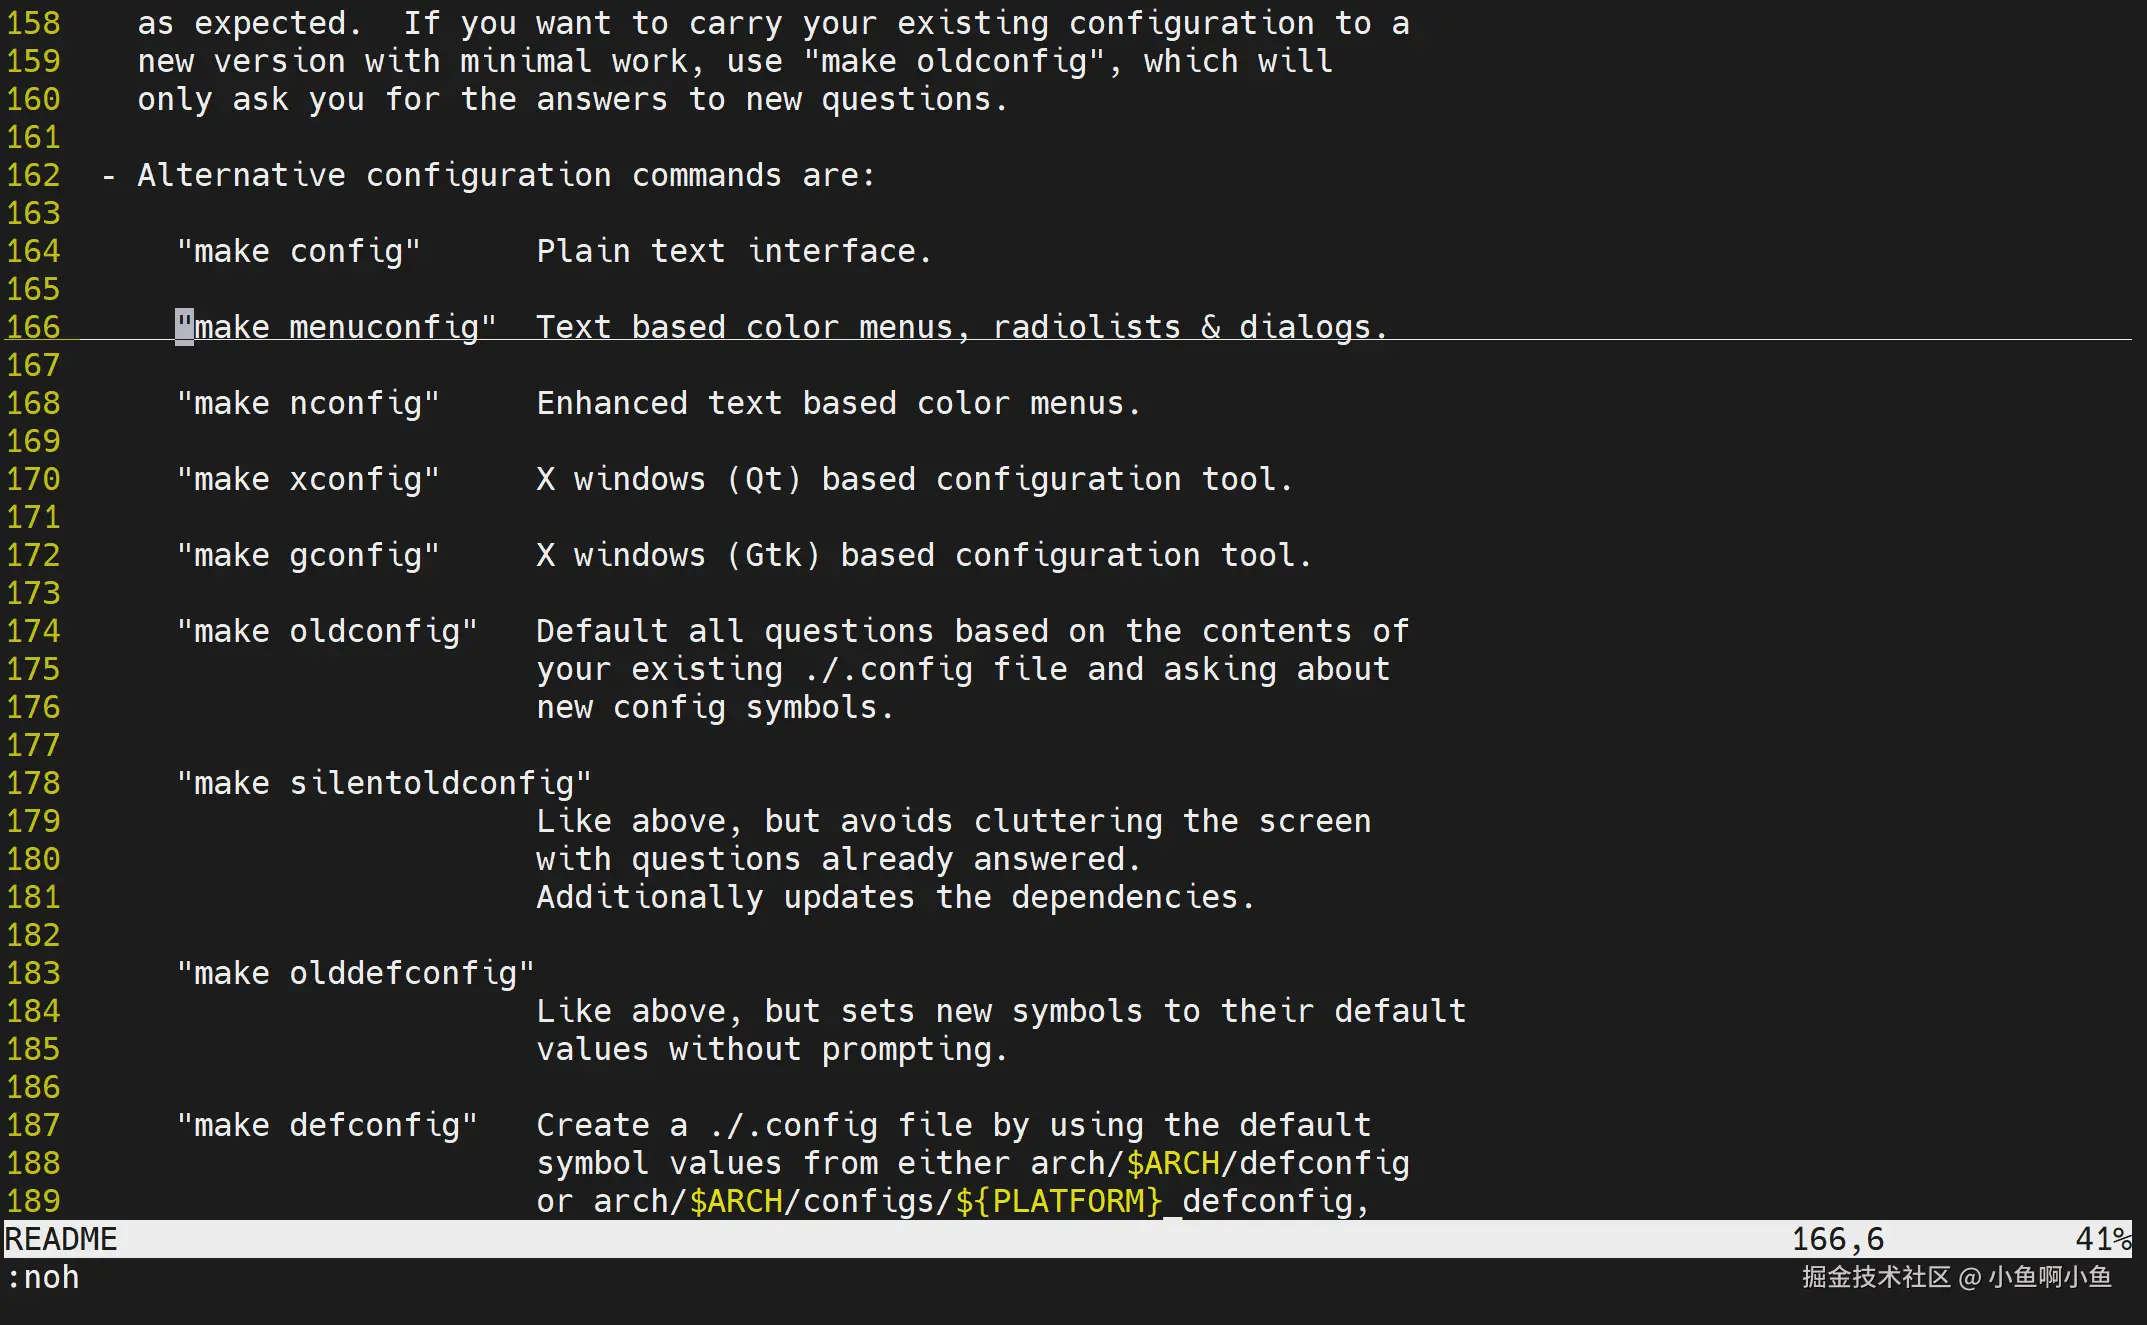
Task: Click the "make nconfig" entry
Action: click(308, 402)
